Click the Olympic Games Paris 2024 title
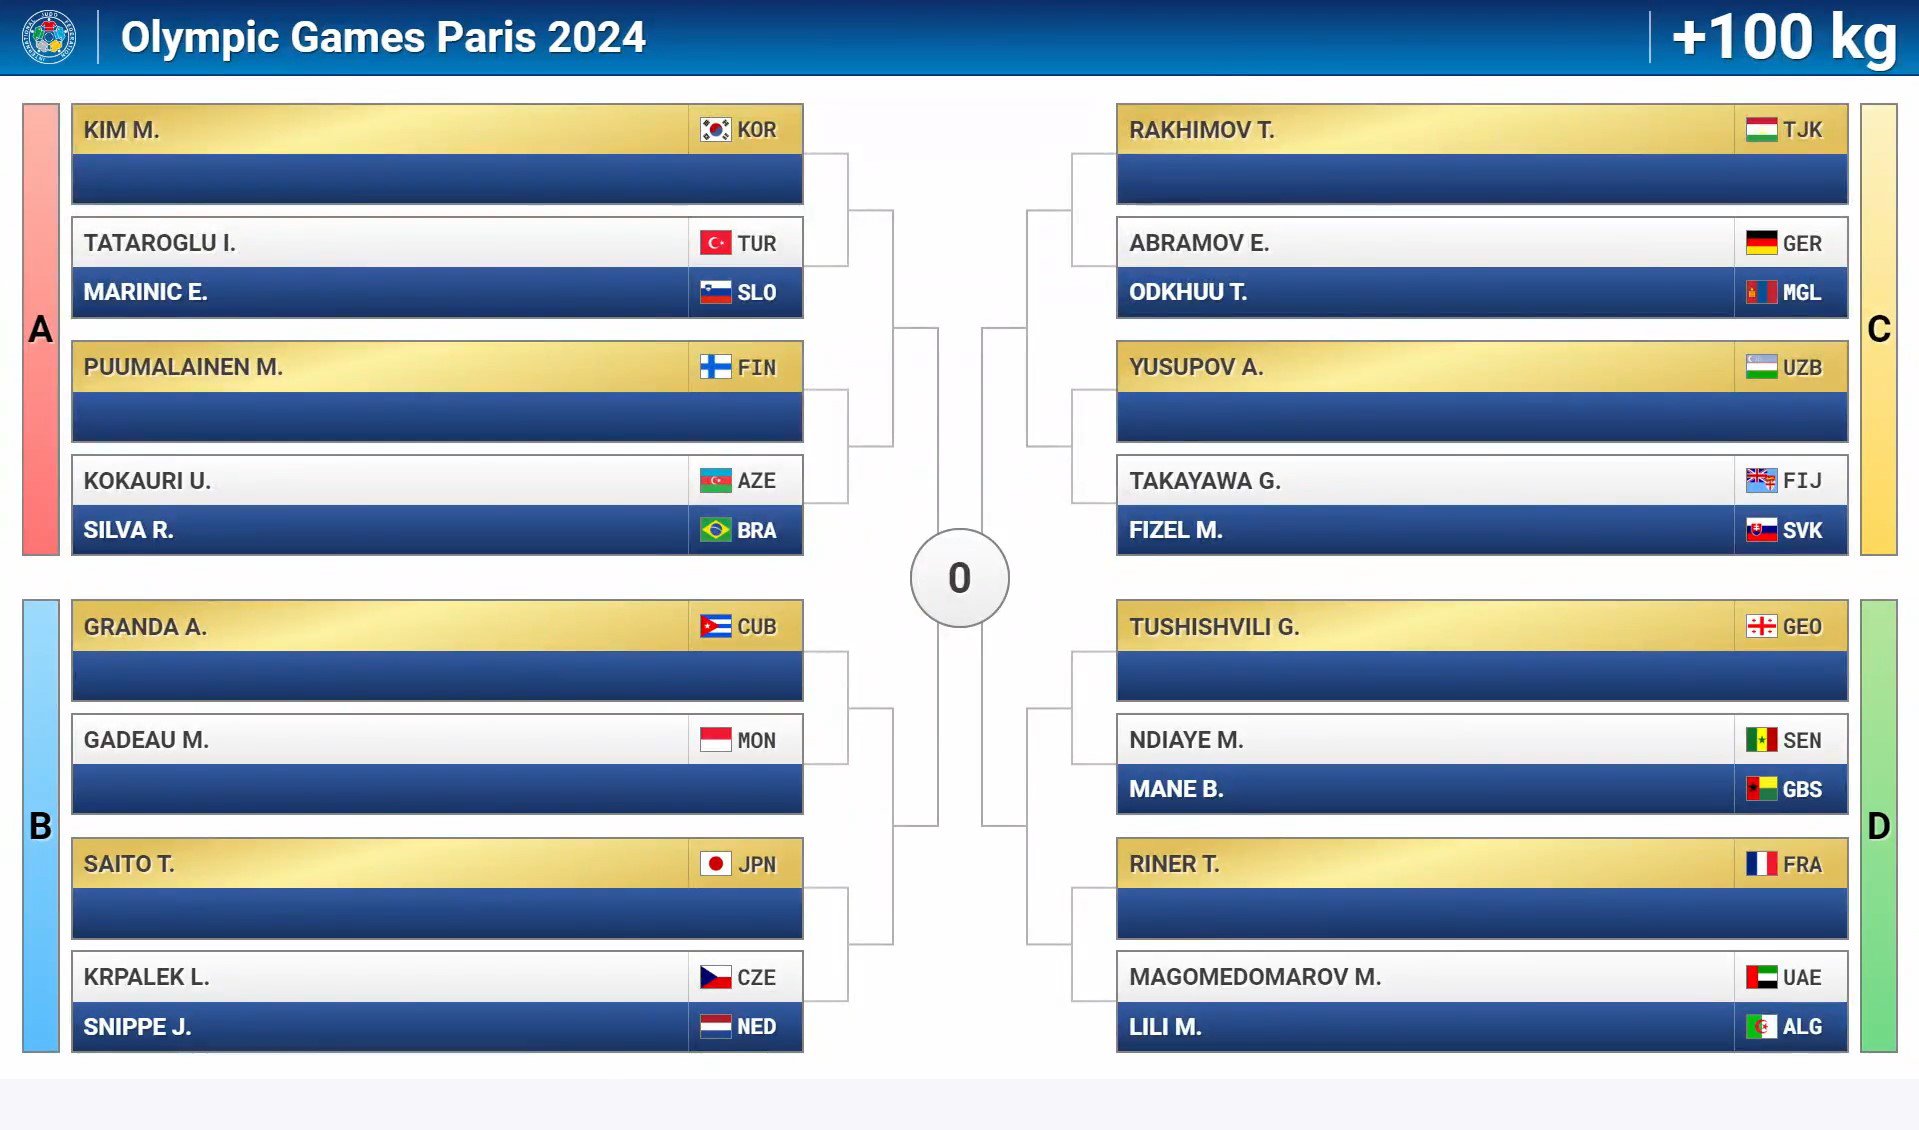Viewport: 1919px width, 1130px height. tap(383, 37)
